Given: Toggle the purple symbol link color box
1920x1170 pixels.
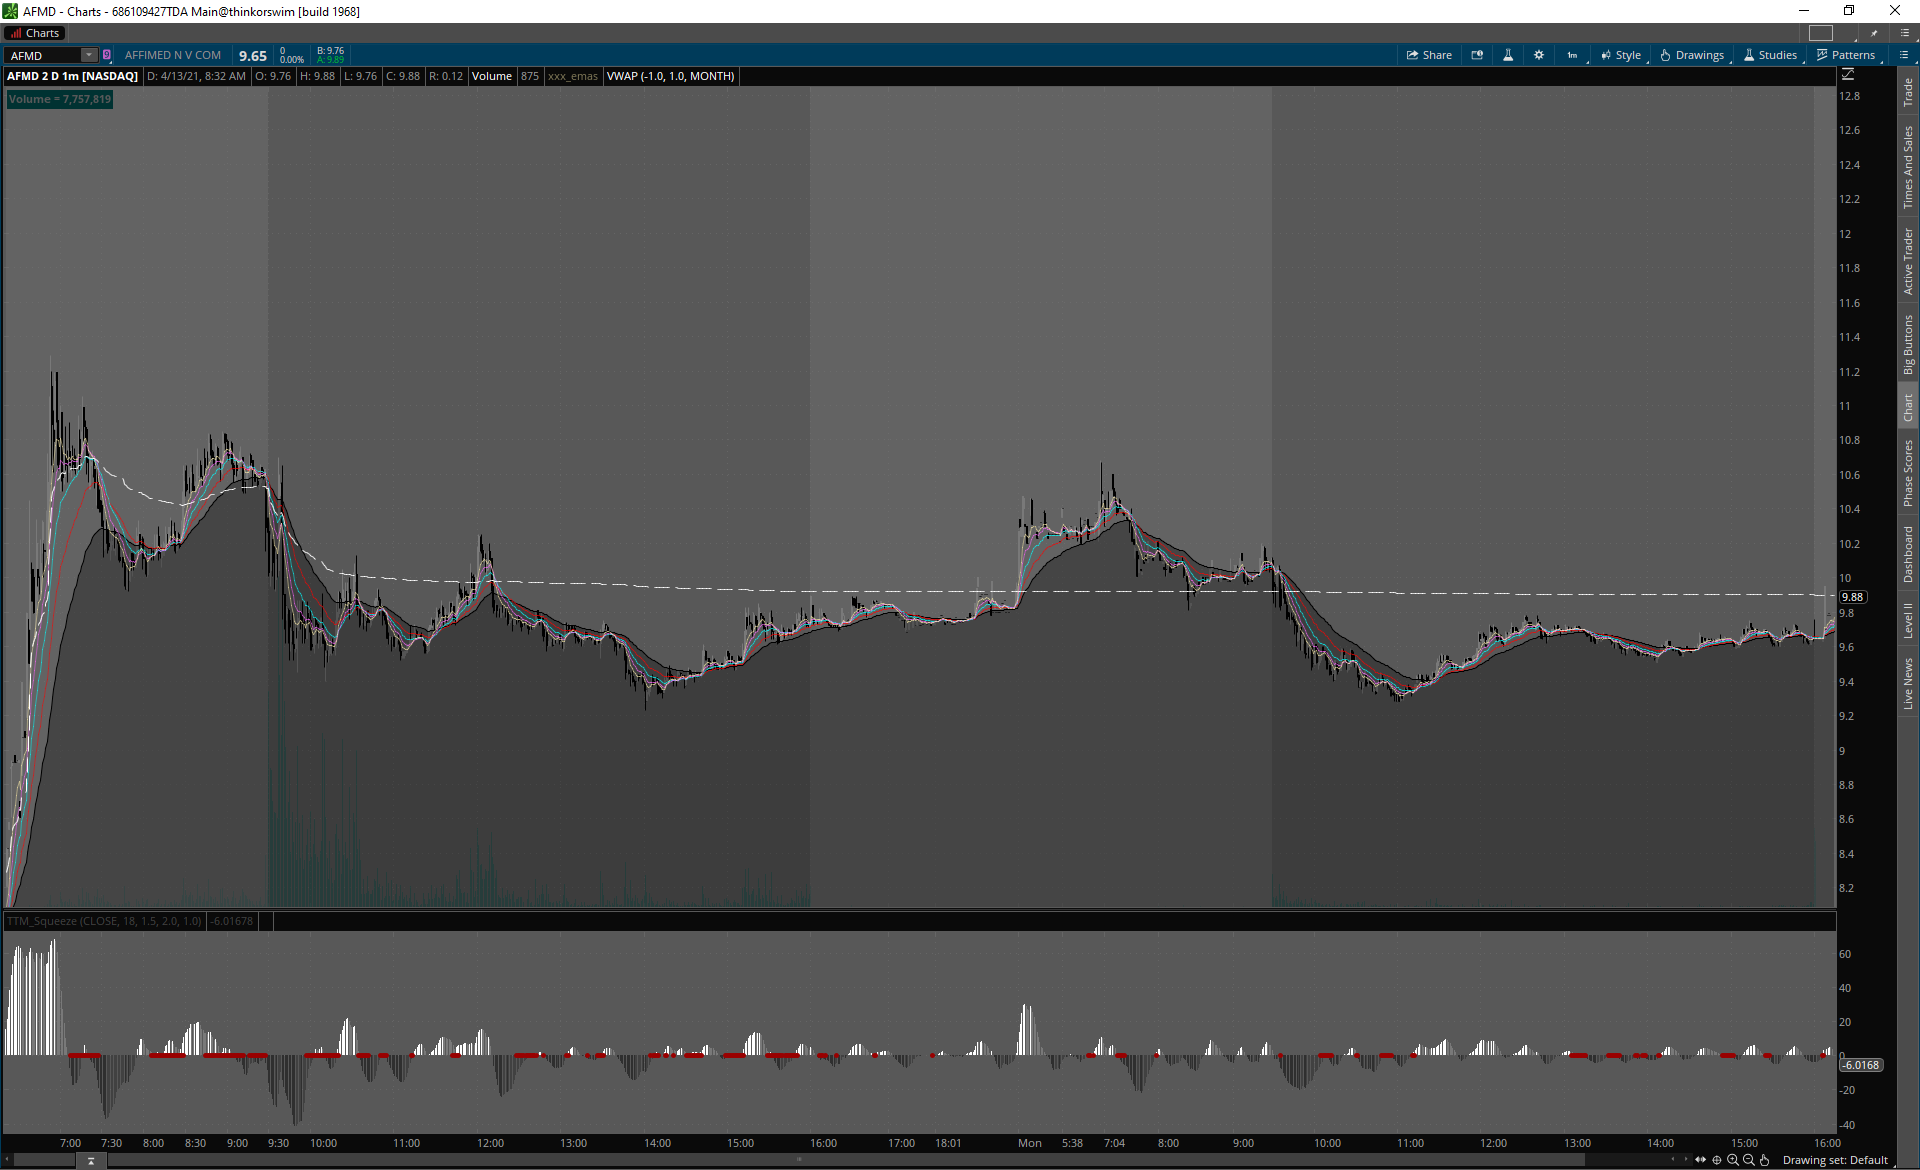Looking at the screenshot, I should pos(107,55).
